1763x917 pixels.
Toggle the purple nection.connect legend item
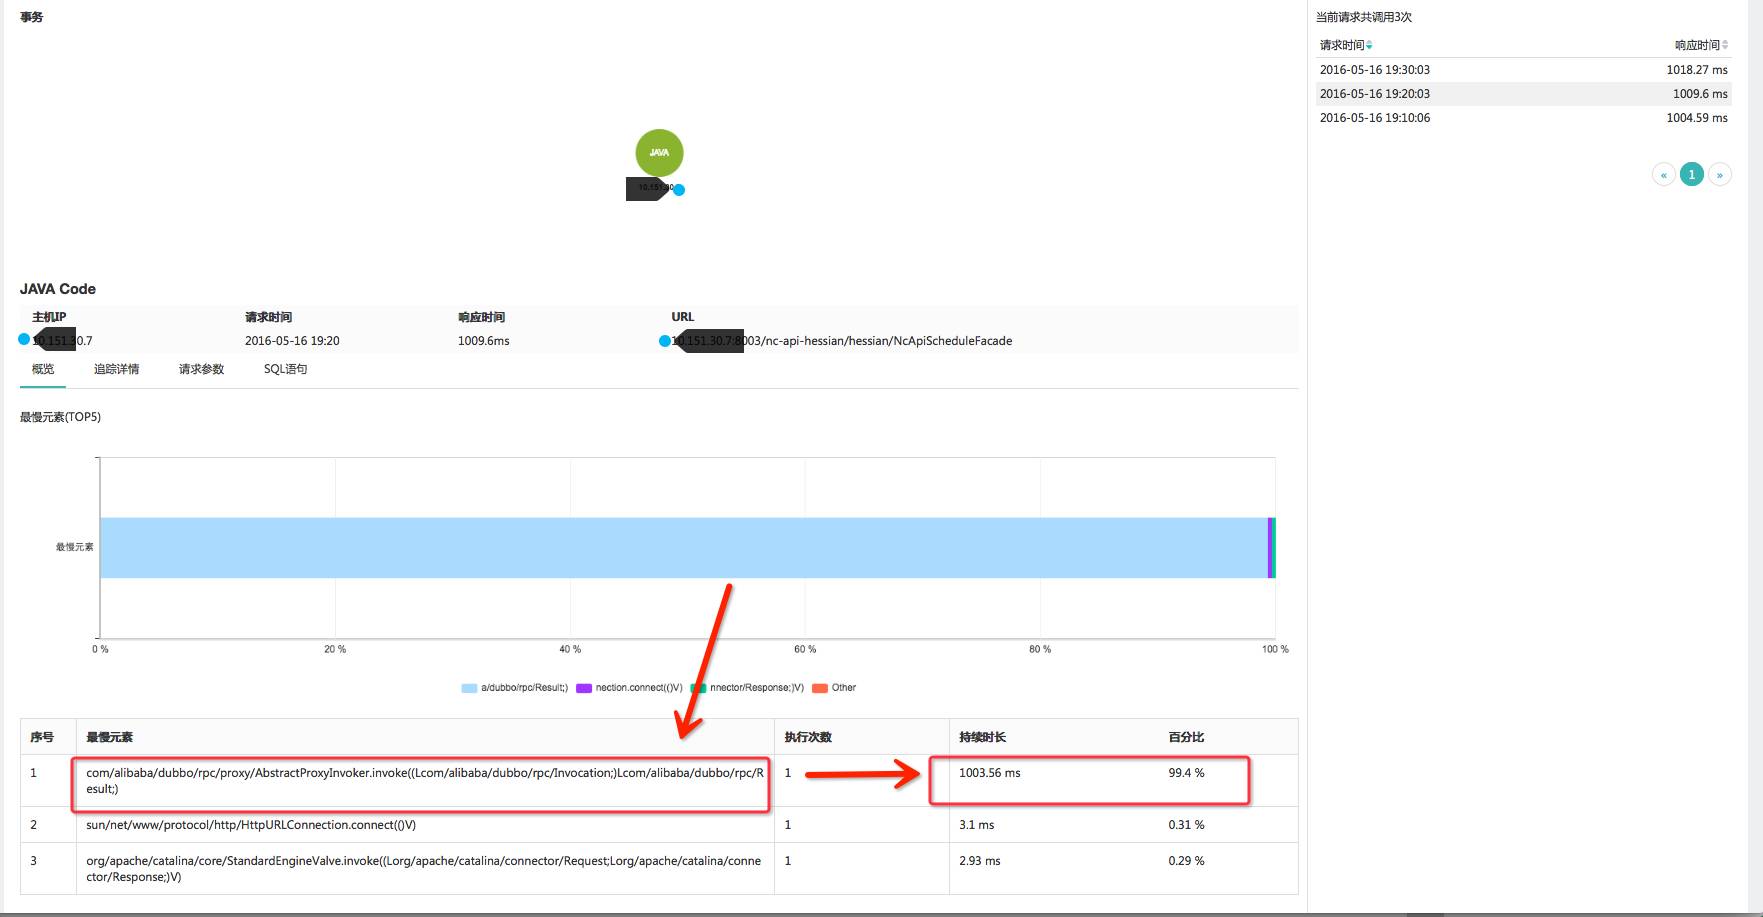point(629,688)
